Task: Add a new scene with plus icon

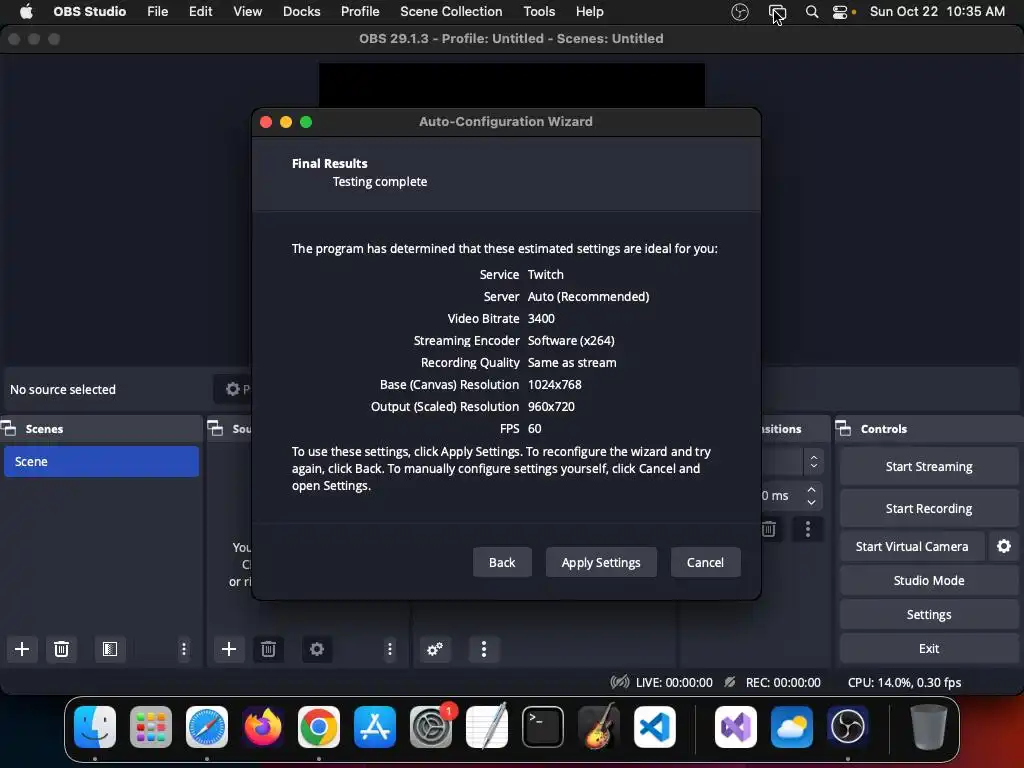Action: (22, 648)
